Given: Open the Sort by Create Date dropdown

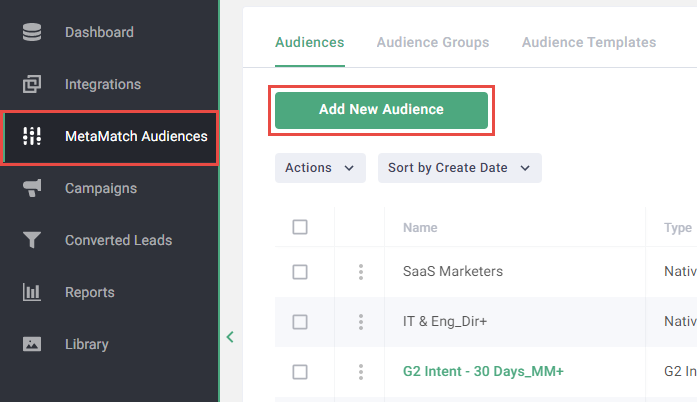Looking at the screenshot, I should click(459, 168).
